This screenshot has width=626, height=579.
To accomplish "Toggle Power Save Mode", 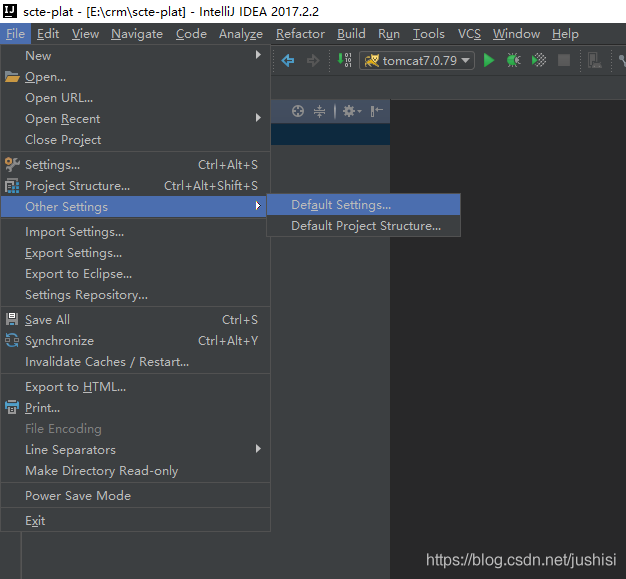I will coord(135,496).
